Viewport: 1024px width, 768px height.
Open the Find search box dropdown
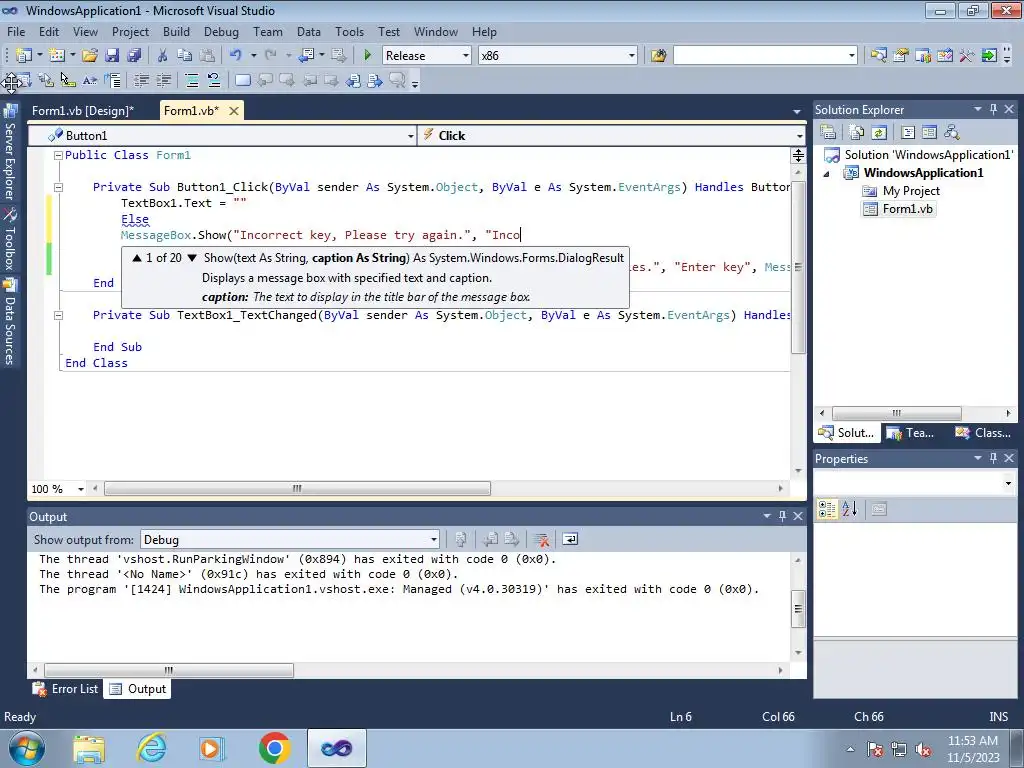click(x=852, y=56)
